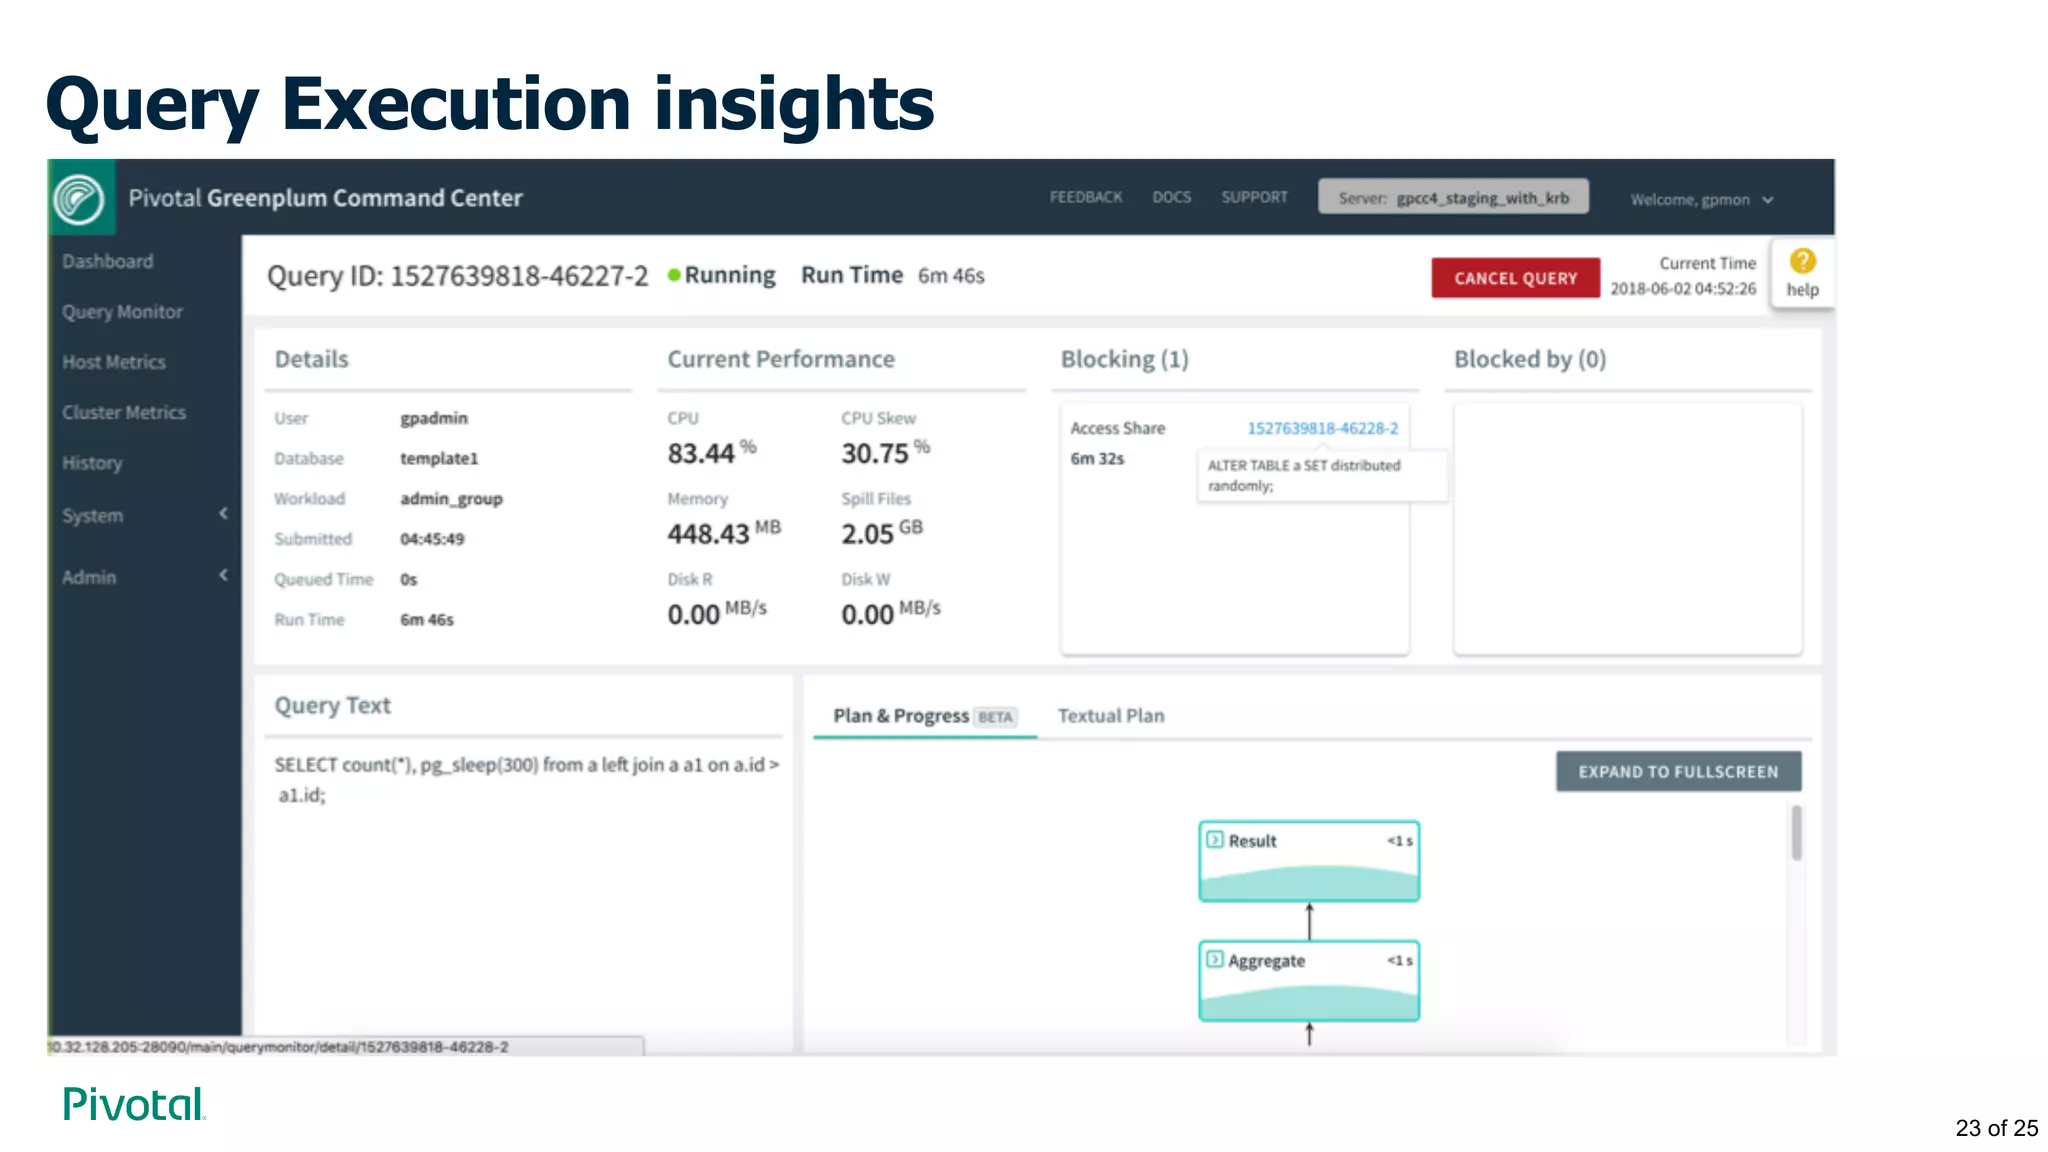Click the CANCEL QUERY button
Image resolution: width=2048 pixels, height=1152 pixels.
(1515, 278)
